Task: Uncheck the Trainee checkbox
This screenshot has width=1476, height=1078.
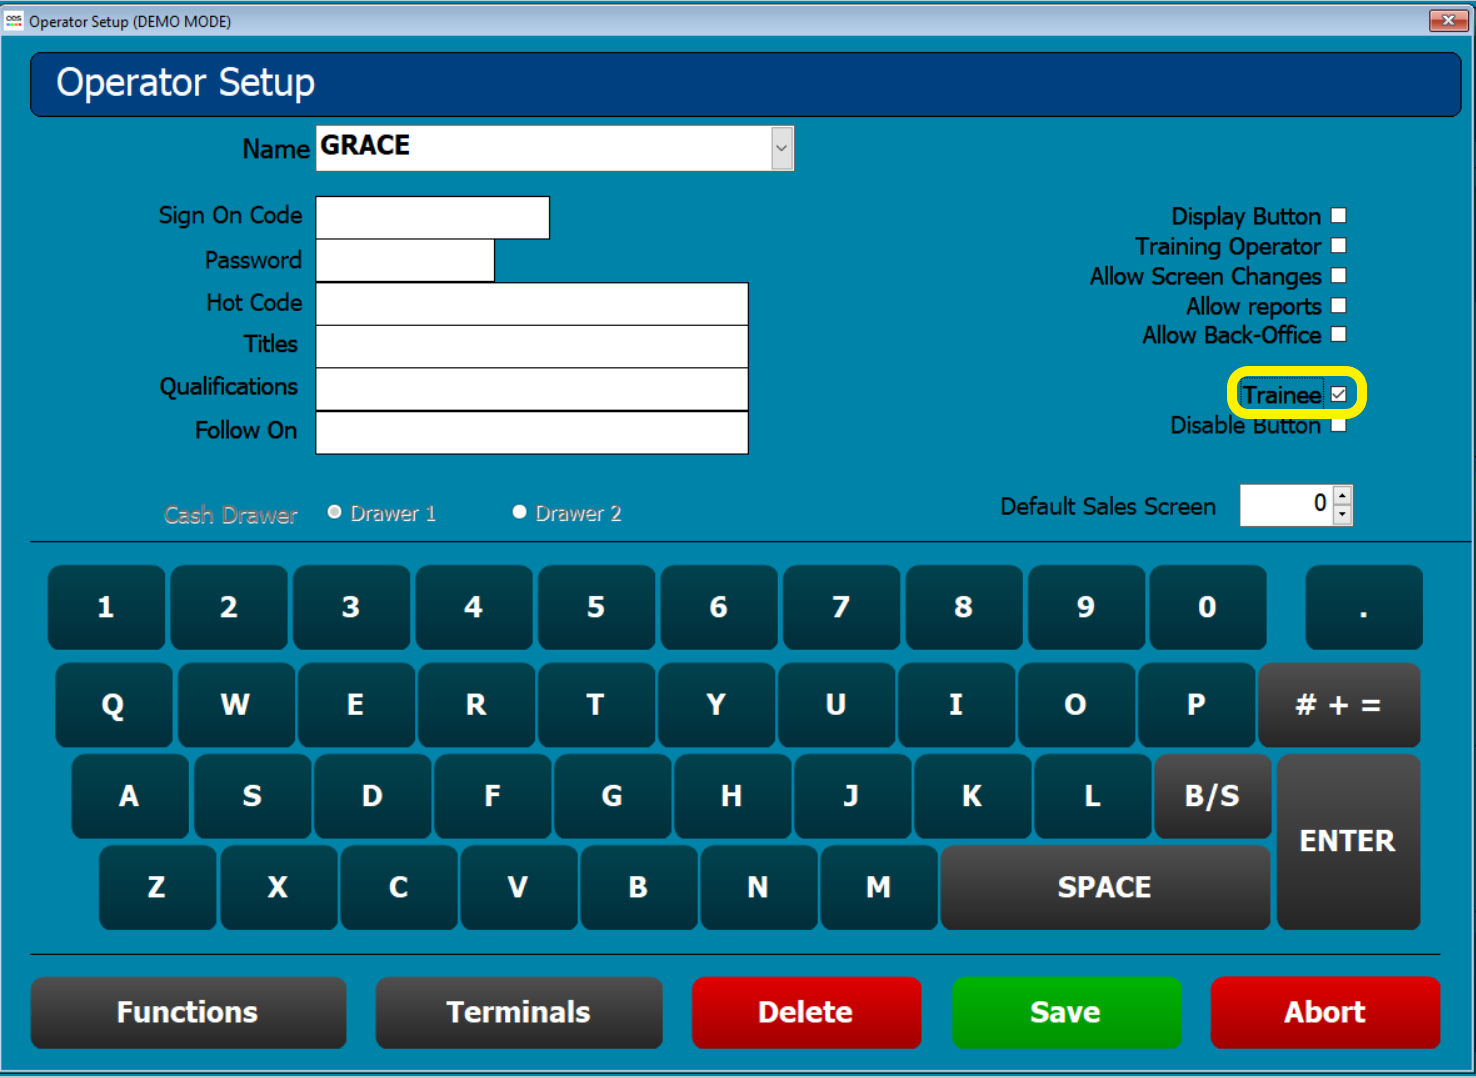Action: point(1338,395)
